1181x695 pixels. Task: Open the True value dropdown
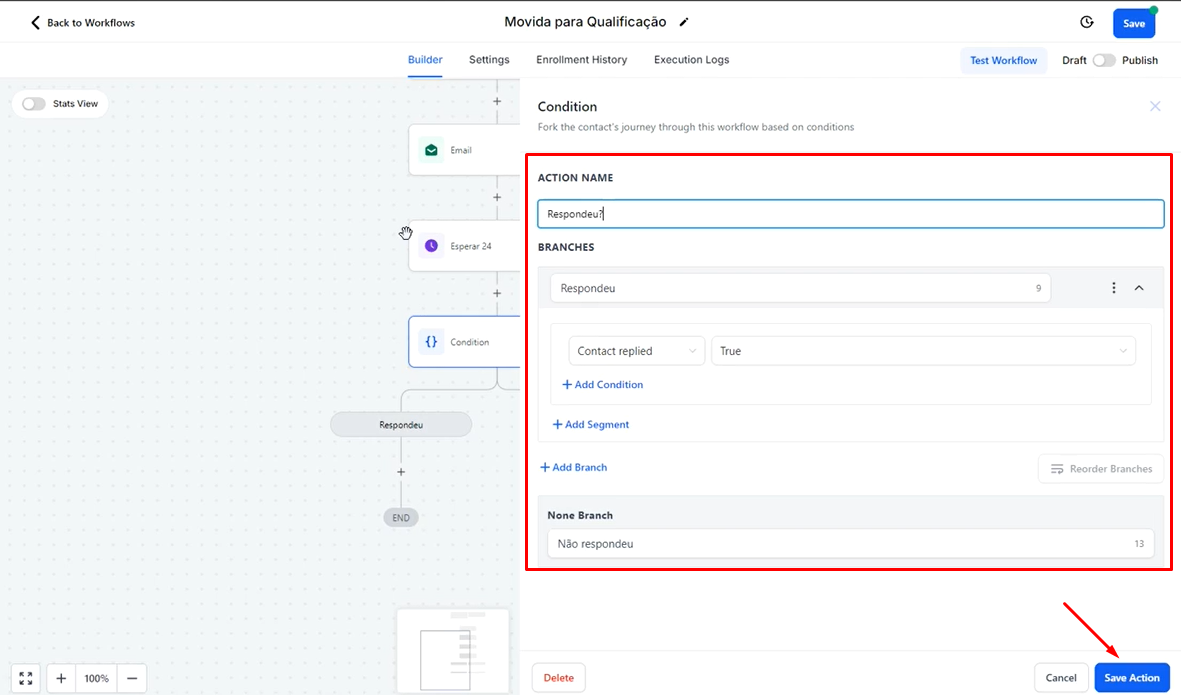click(x=922, y=351)
